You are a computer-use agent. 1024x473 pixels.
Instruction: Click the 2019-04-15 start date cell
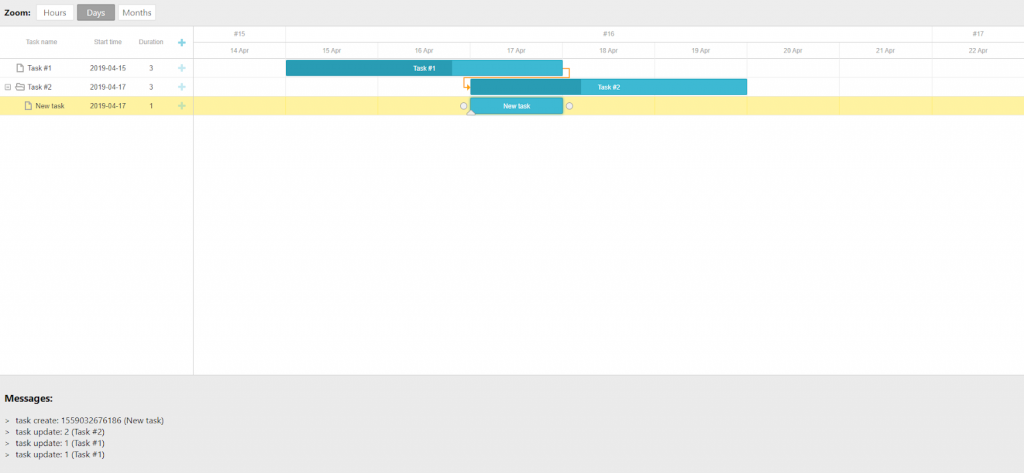point(108,68)
